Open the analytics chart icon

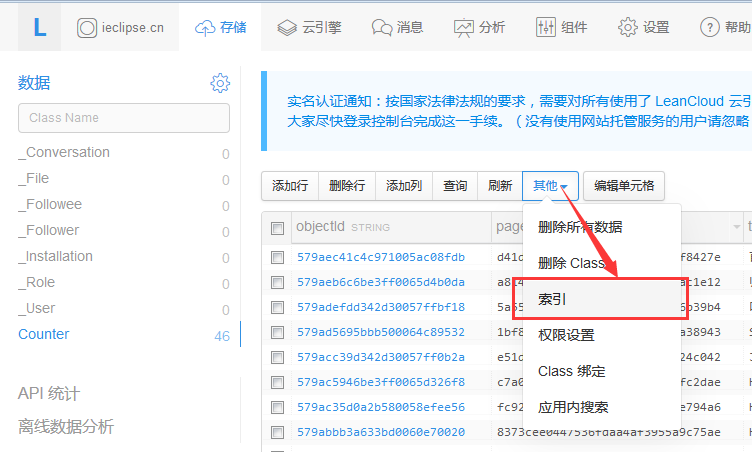coord(464,27)
